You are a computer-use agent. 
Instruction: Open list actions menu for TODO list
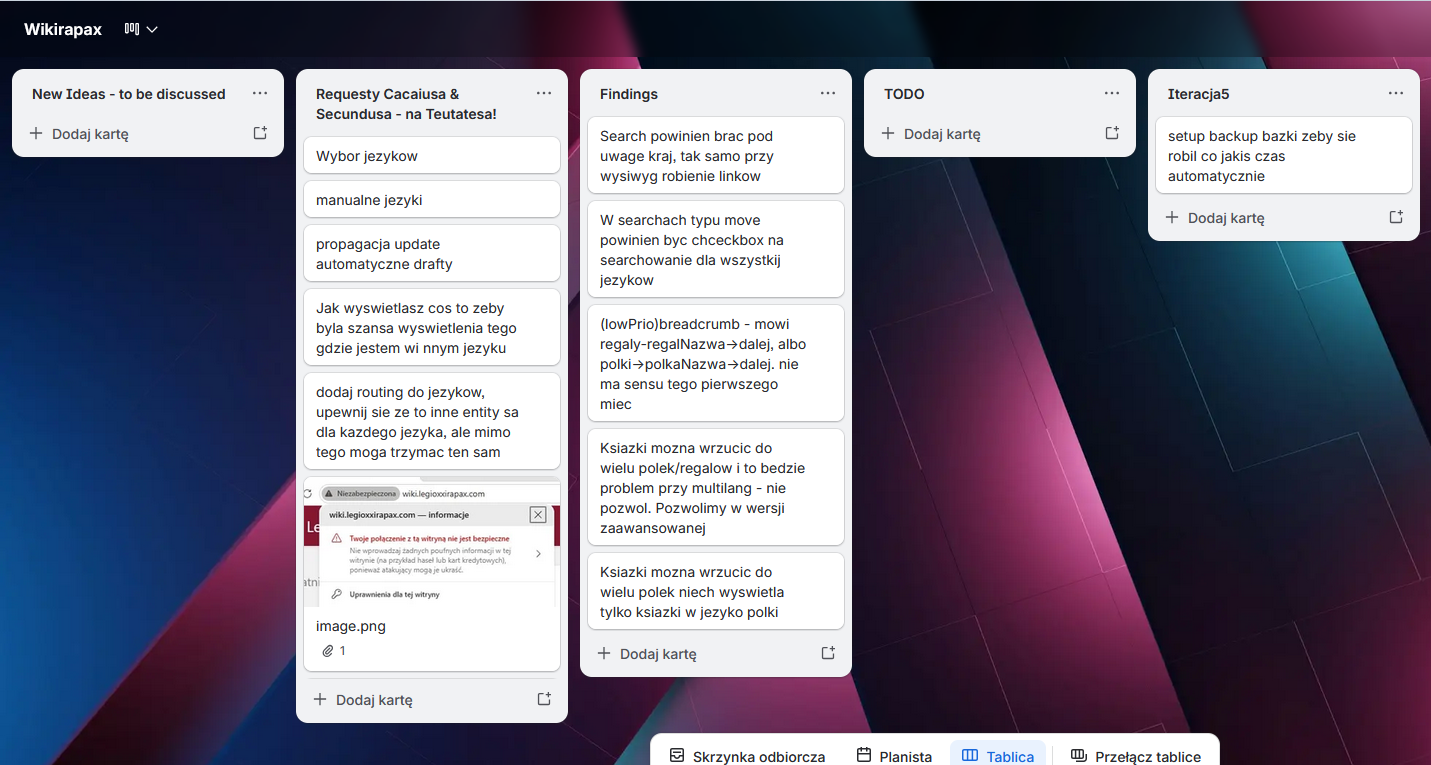(1112, 93)
